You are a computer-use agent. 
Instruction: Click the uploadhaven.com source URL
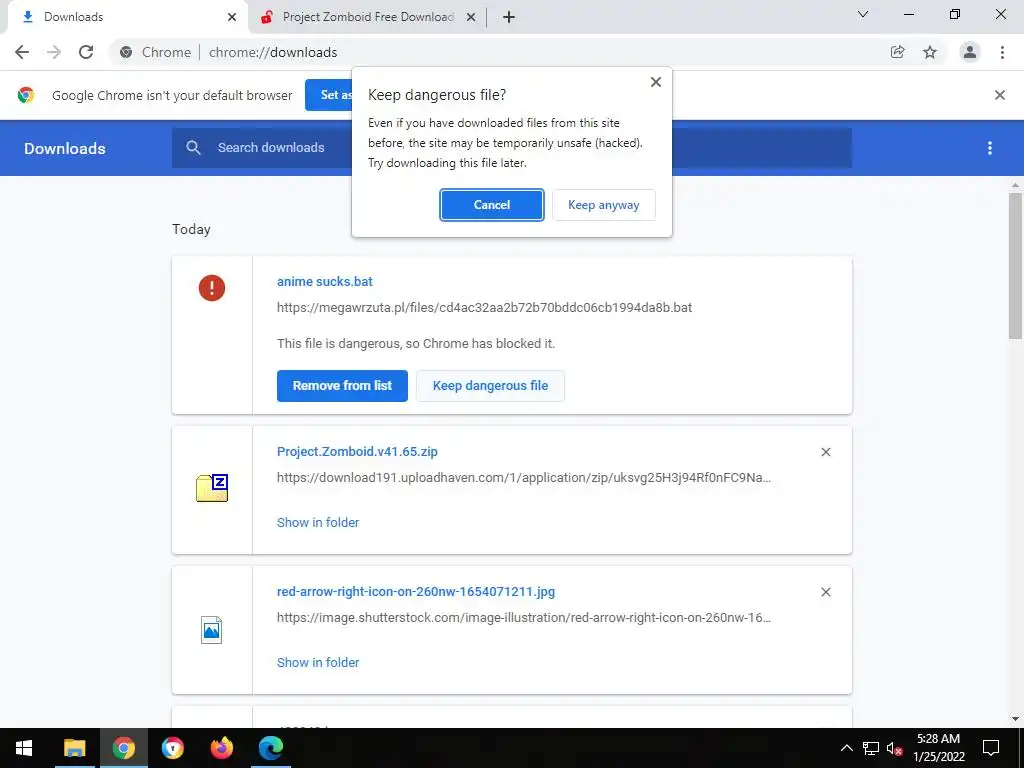click(524, 477)
